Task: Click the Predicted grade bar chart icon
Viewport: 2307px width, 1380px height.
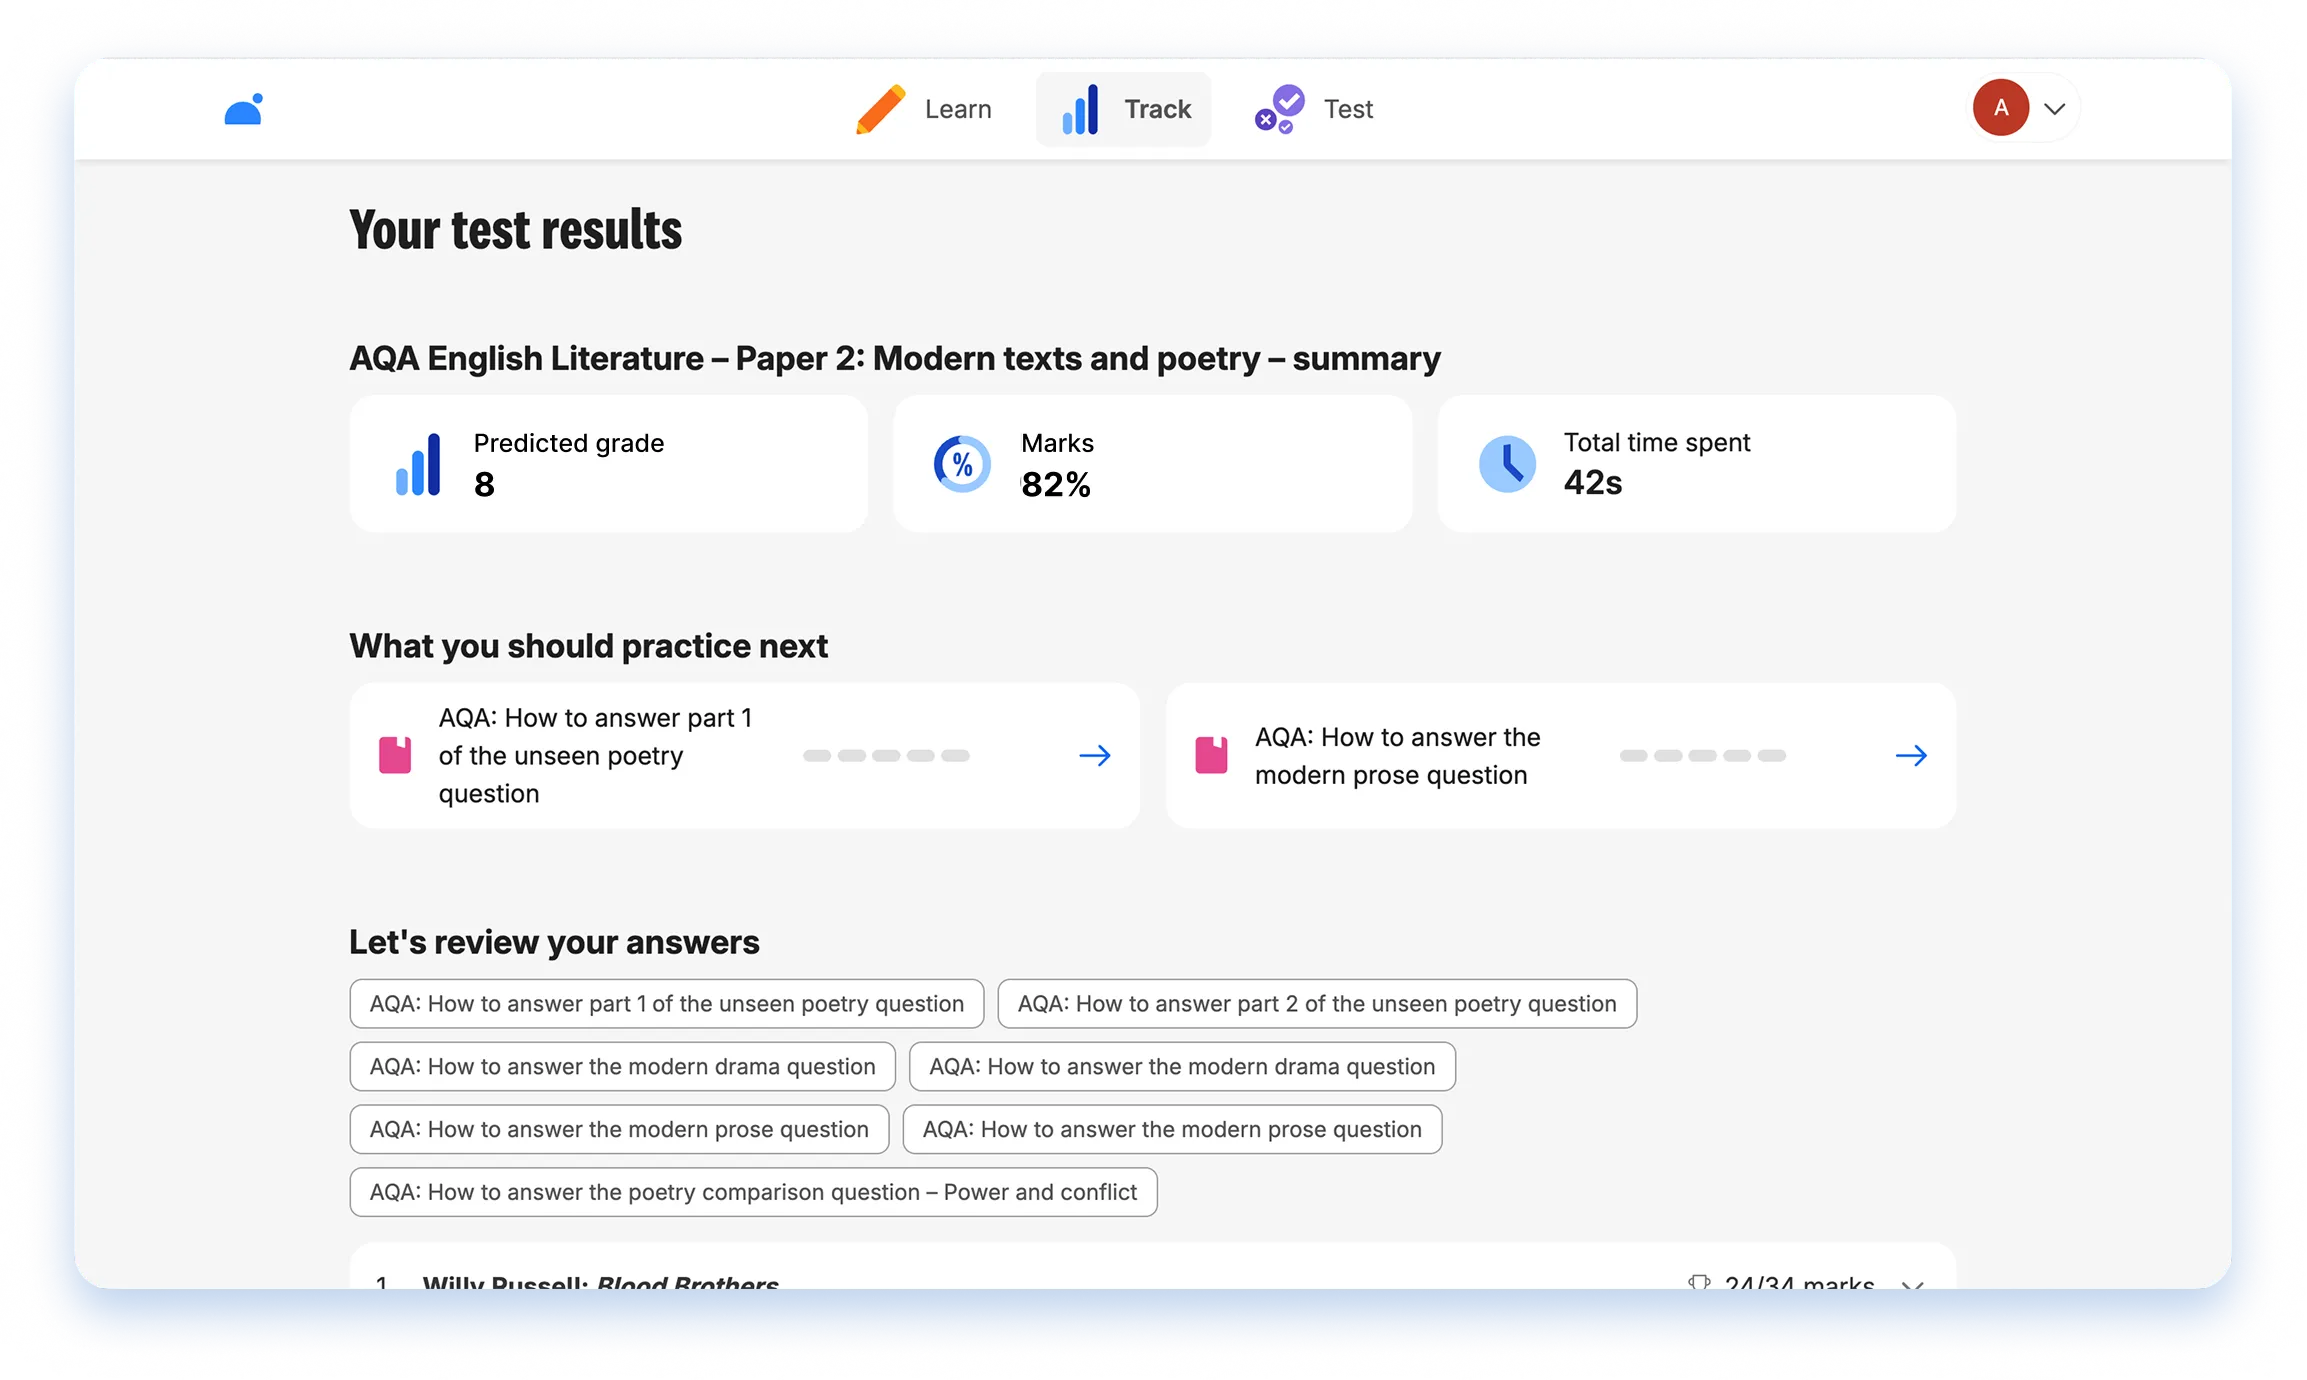Action: click(x=418, y=464)
